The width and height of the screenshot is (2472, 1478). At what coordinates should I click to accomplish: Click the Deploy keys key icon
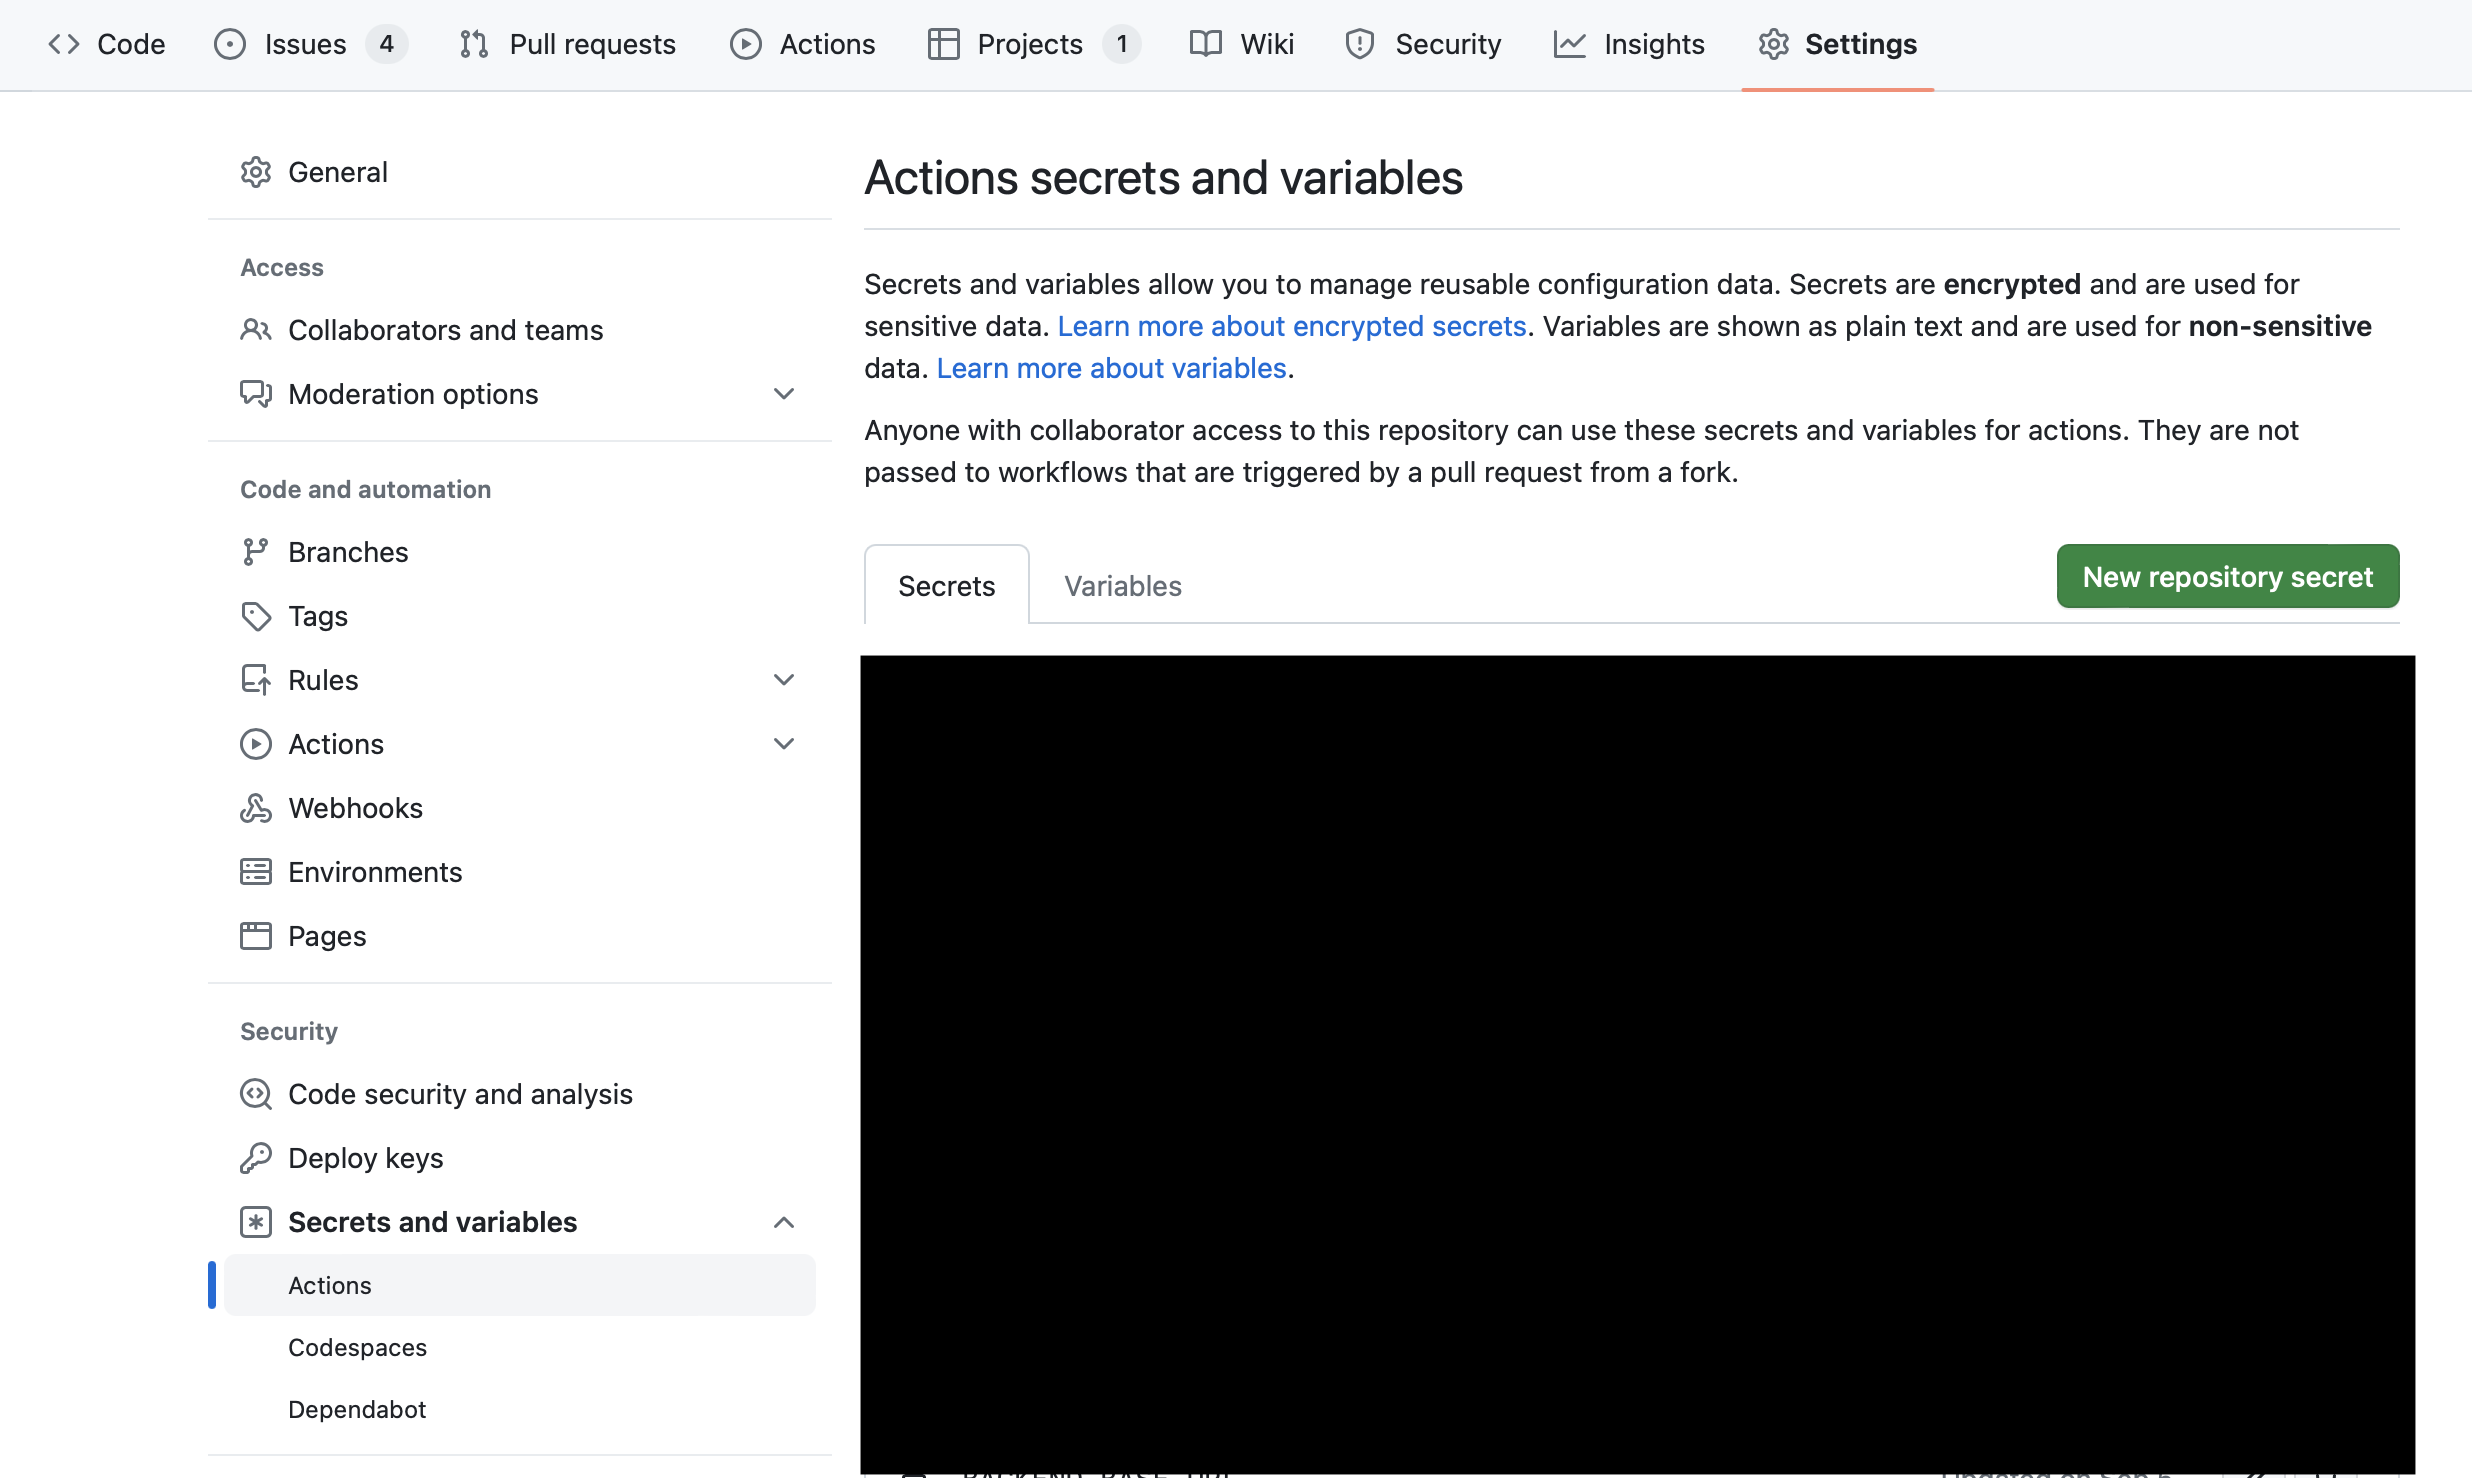pyautogui.click(x=256, y=1158)
